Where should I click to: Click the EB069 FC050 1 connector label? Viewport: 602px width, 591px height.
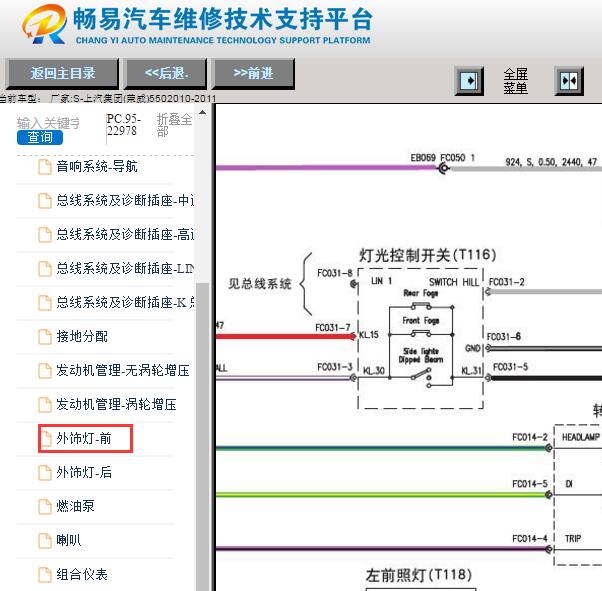443,158
